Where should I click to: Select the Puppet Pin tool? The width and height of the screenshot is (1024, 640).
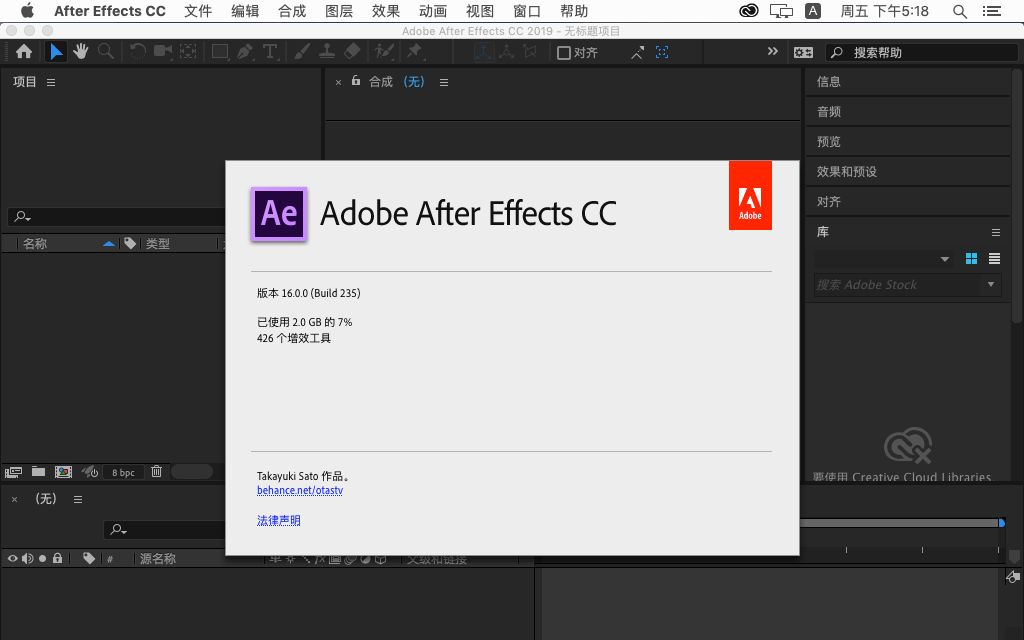414,52
